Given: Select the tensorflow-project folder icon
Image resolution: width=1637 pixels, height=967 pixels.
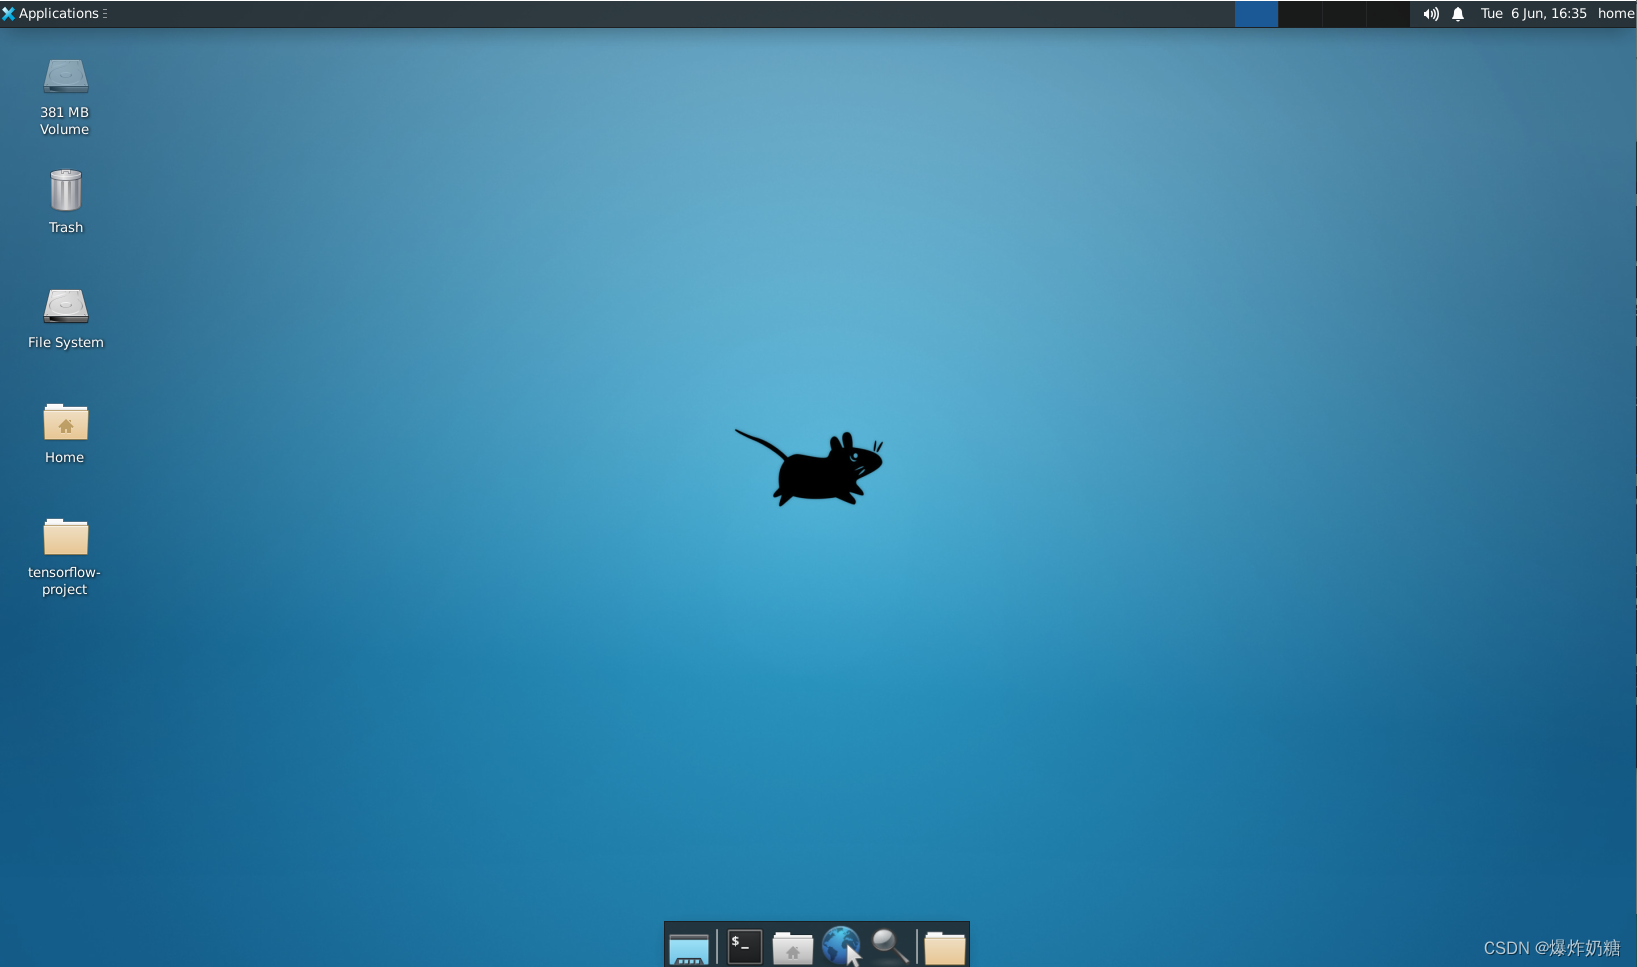Looking at the screenshot, I should pos(66,537).
